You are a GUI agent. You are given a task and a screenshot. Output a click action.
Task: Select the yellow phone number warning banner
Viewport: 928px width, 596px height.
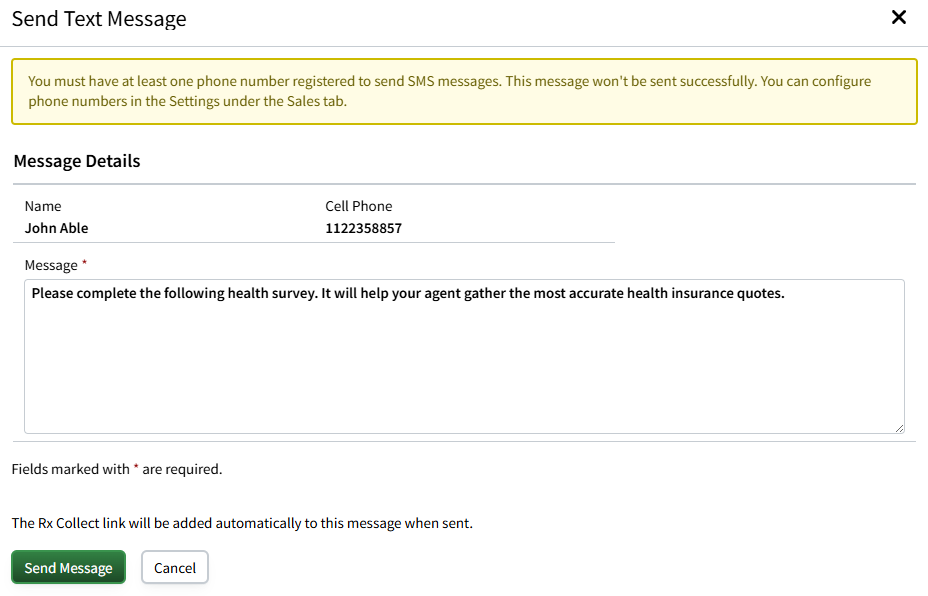tap(464, 91)
